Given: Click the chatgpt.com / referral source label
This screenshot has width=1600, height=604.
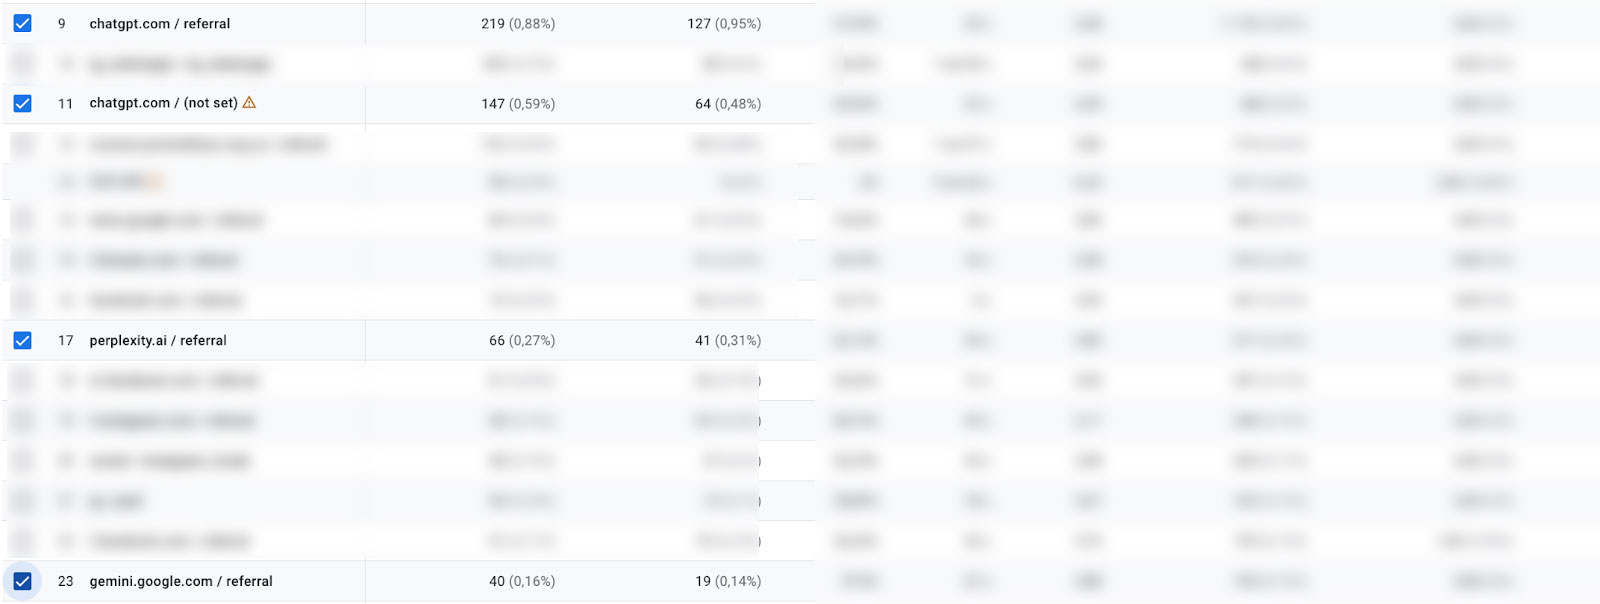Looking at the screenshot, I should click(x=160, y=24).
